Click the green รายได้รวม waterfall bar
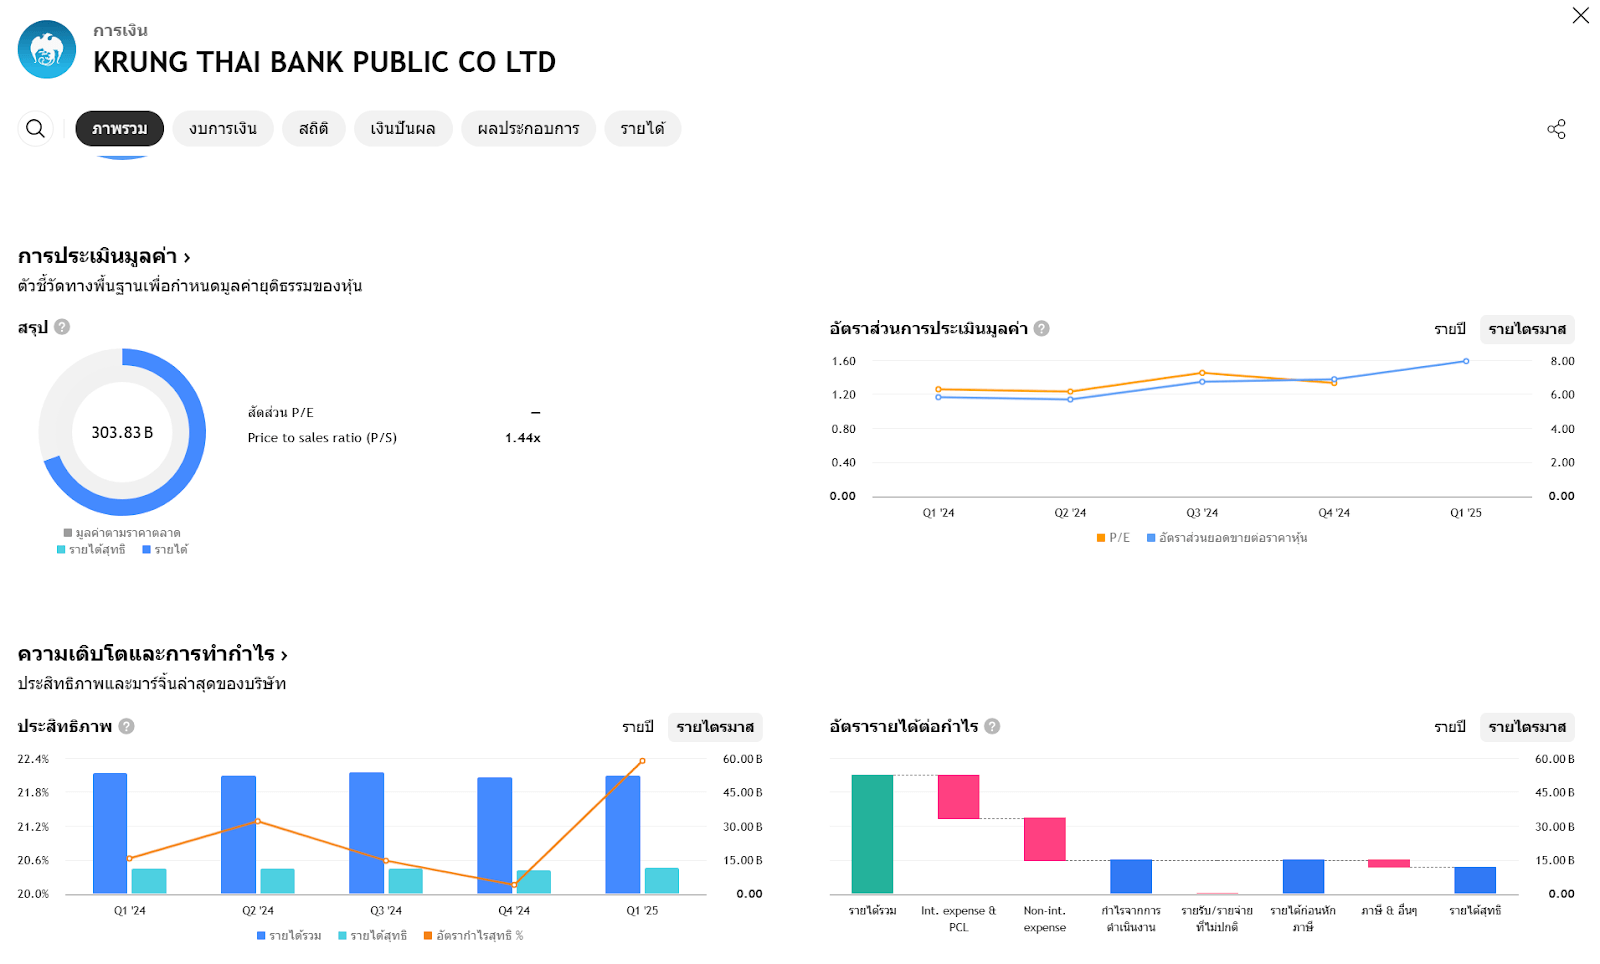The image size is (1600, 964). point(872,834)
